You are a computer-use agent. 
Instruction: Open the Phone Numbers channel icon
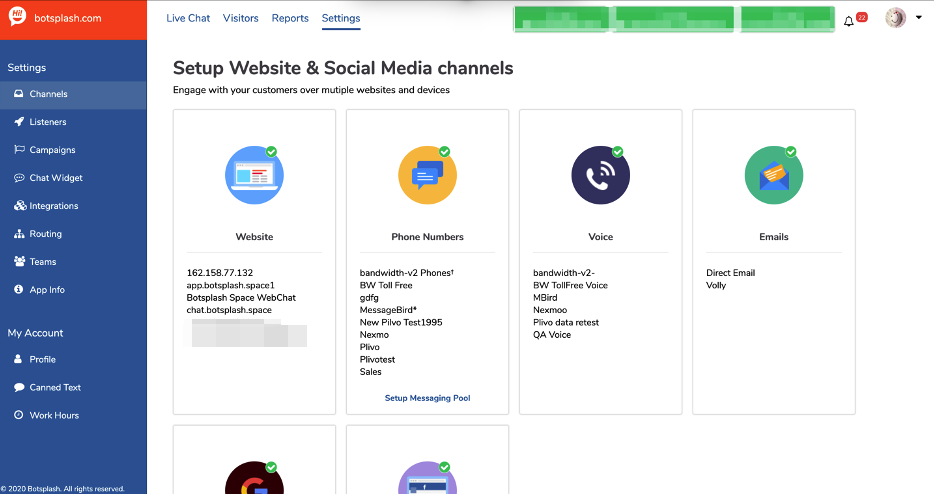click(x=428, y=175)
